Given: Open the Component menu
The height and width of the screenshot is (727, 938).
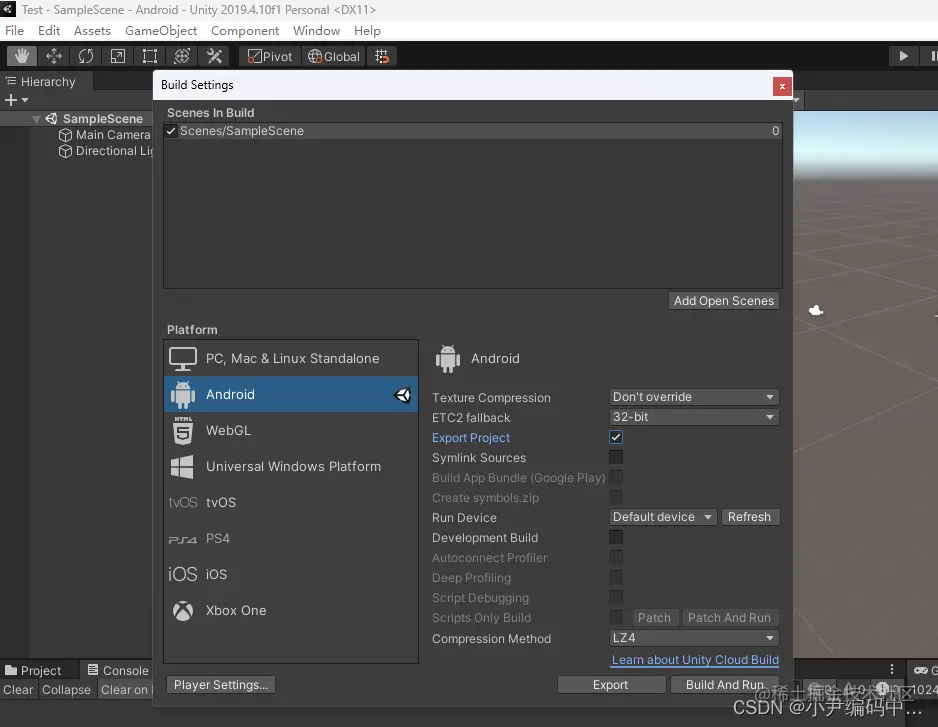Looking at the screenshot, I should point(245,31).
